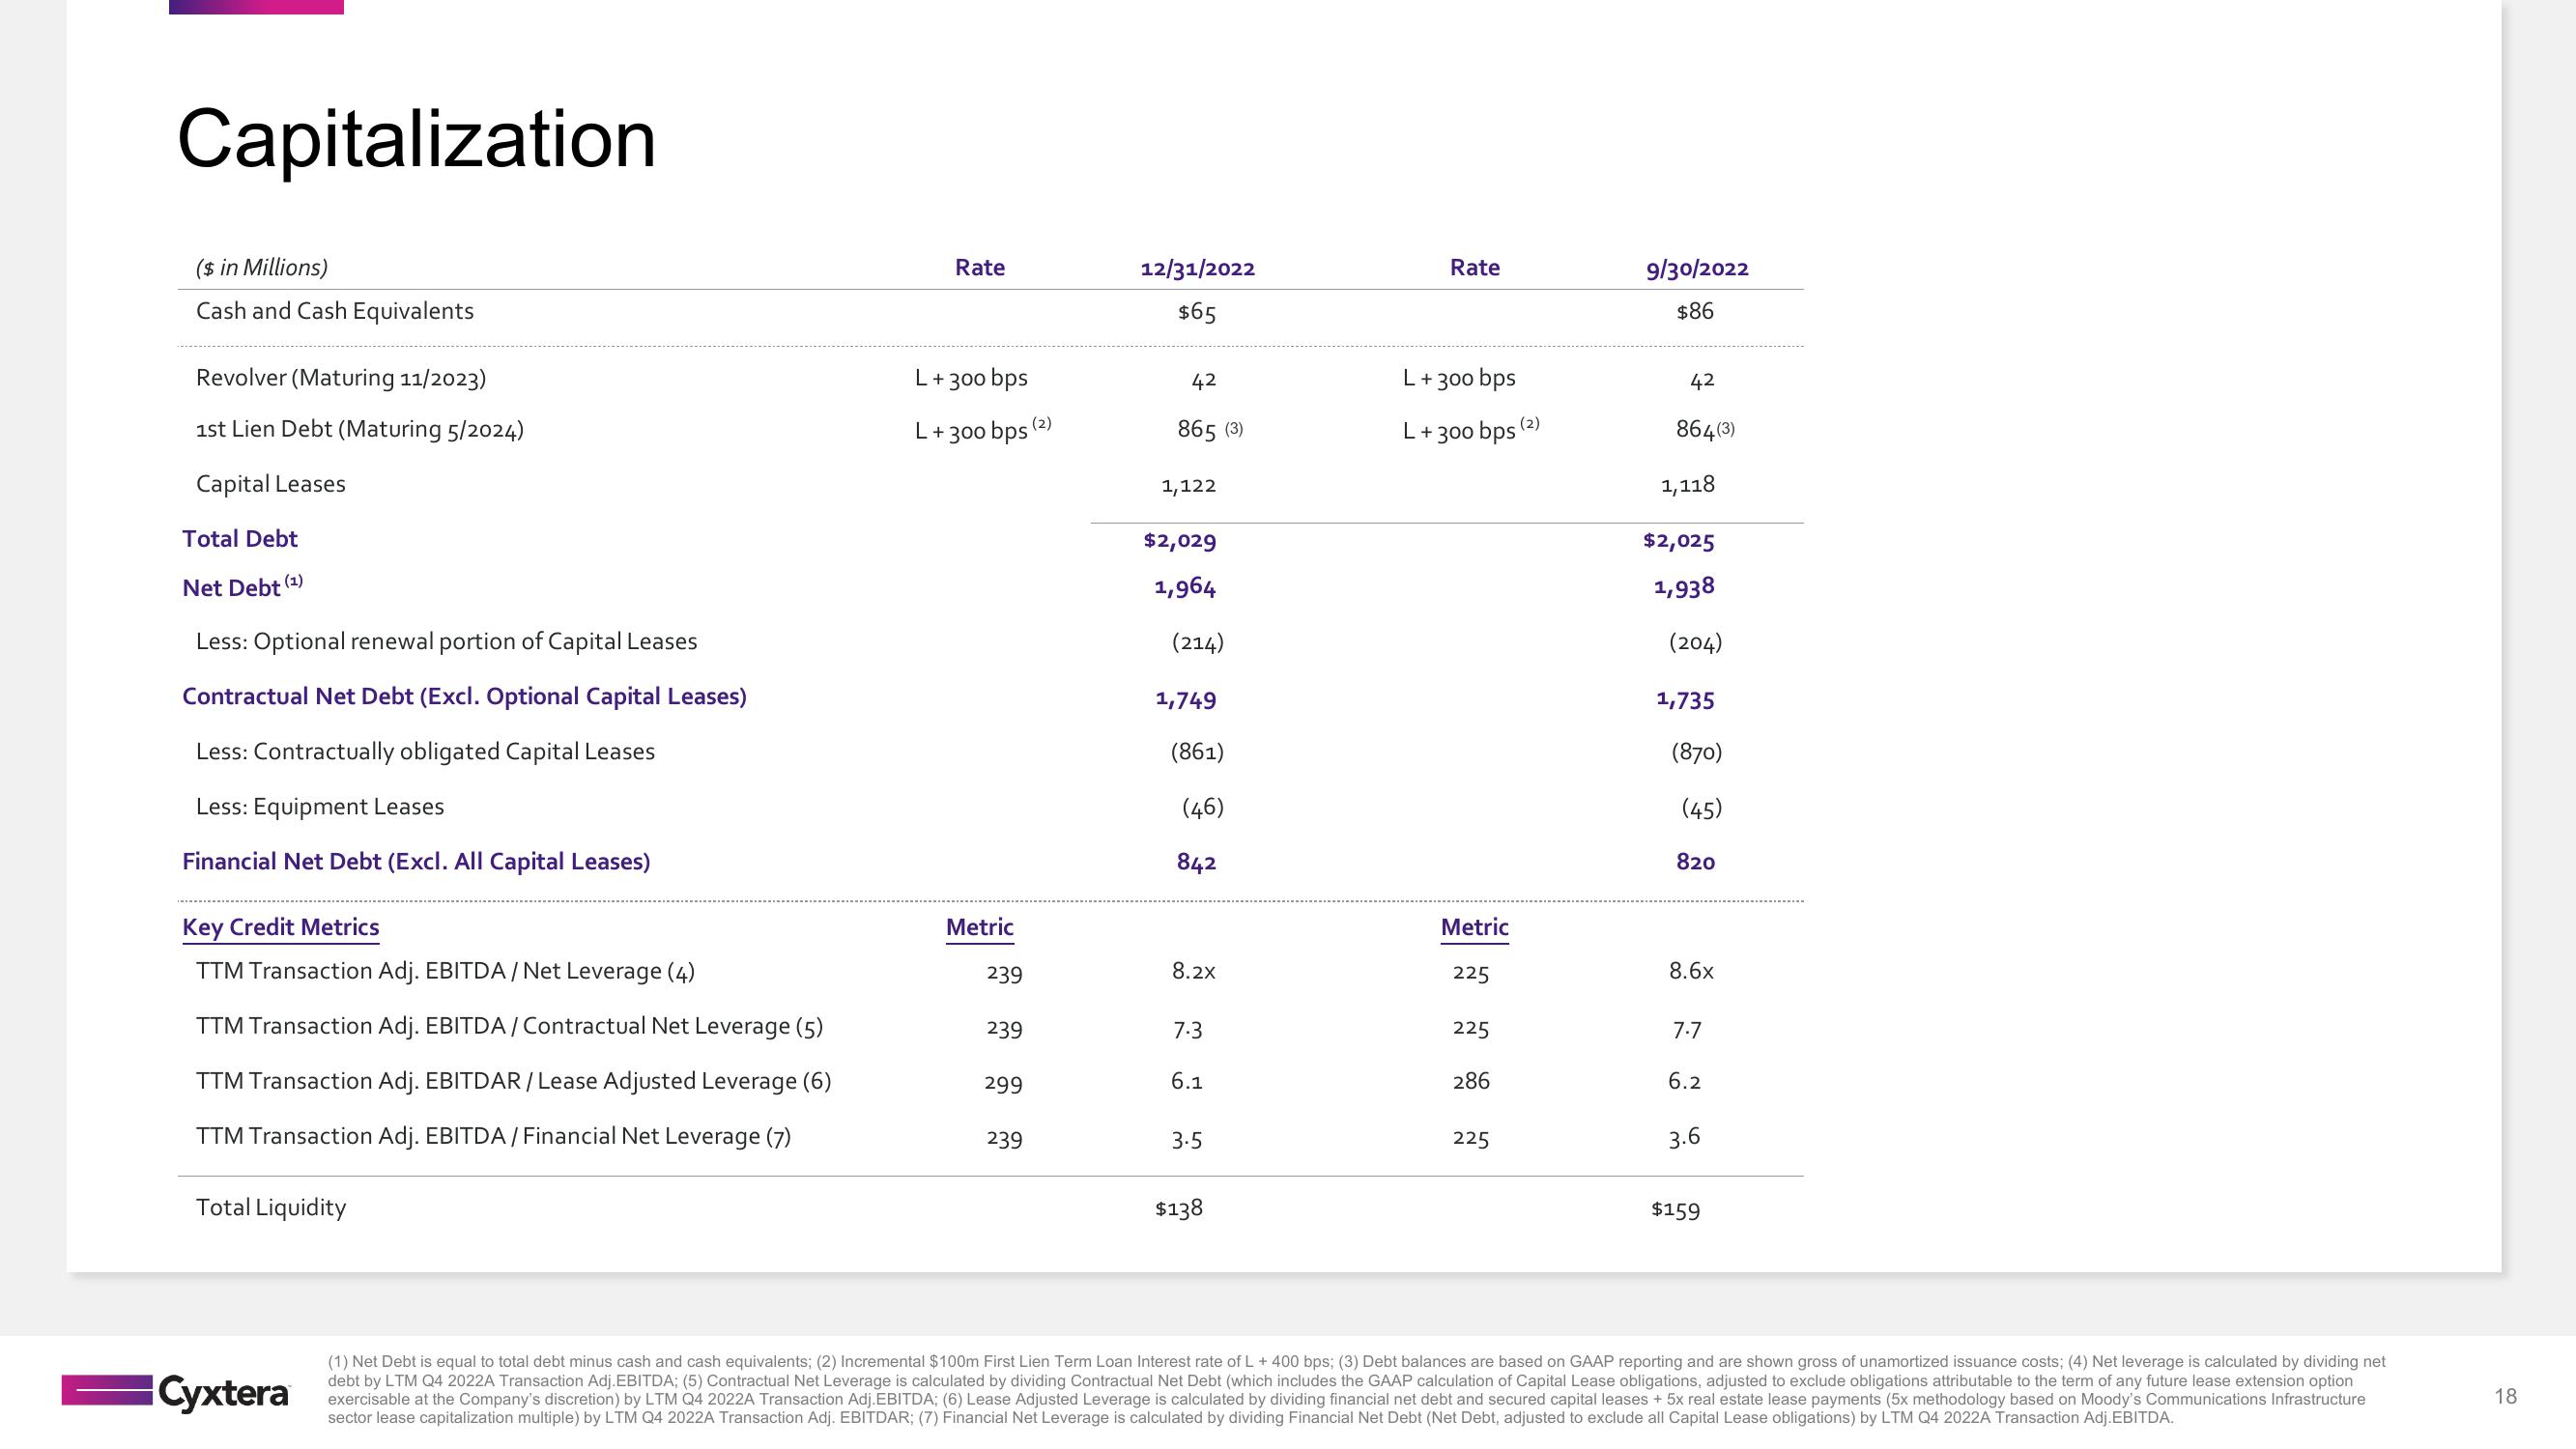Select the 'Contractual Net Debt' row label
Viewport: 2576px width, 1449px height.
[x=464, y=697]
